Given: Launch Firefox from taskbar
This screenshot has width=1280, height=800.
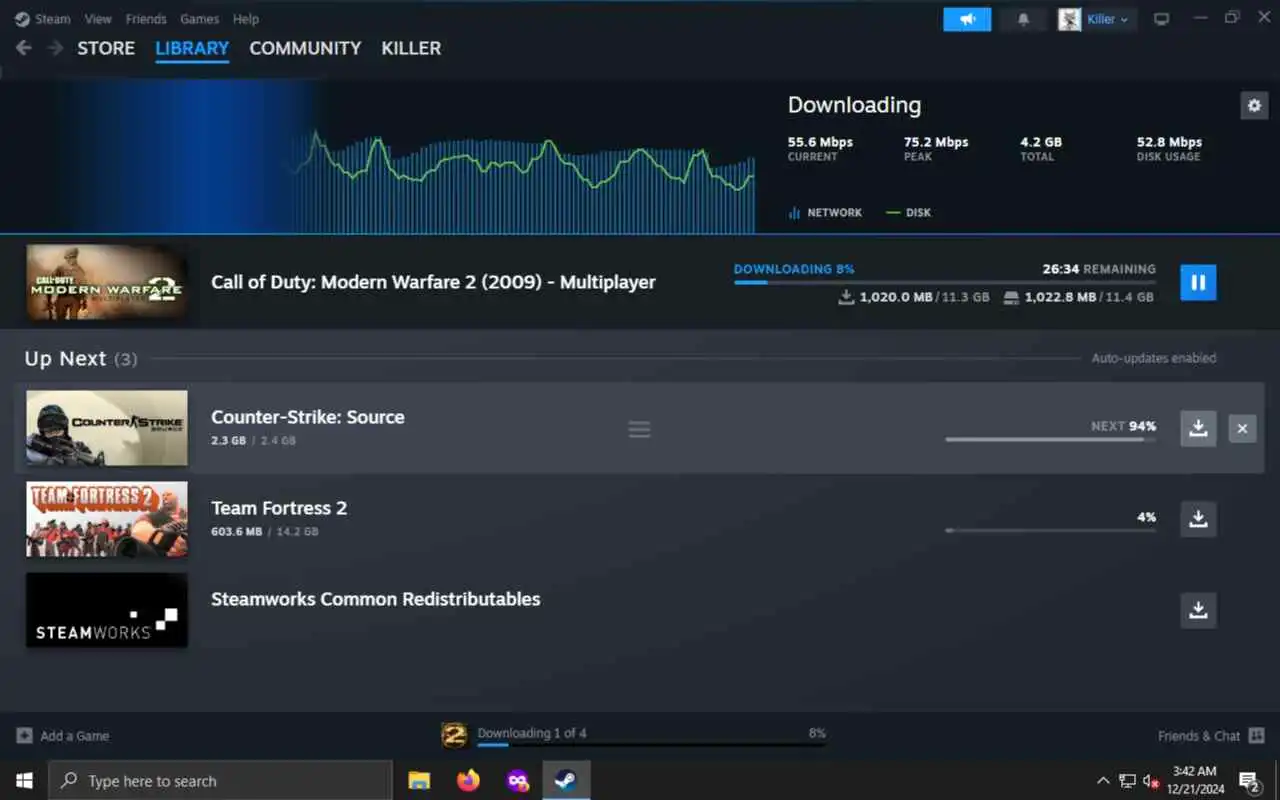Looking at the screenshot, I should (468, 781).
